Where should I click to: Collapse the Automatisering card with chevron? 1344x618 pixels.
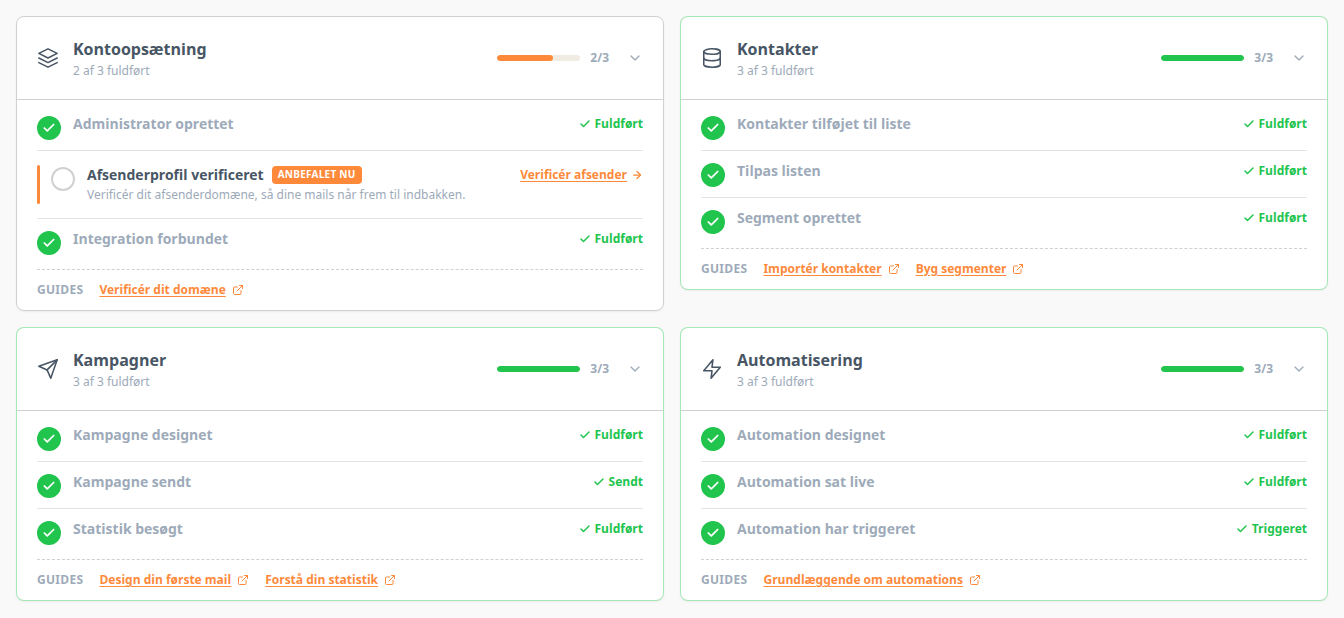(1299, 369)
